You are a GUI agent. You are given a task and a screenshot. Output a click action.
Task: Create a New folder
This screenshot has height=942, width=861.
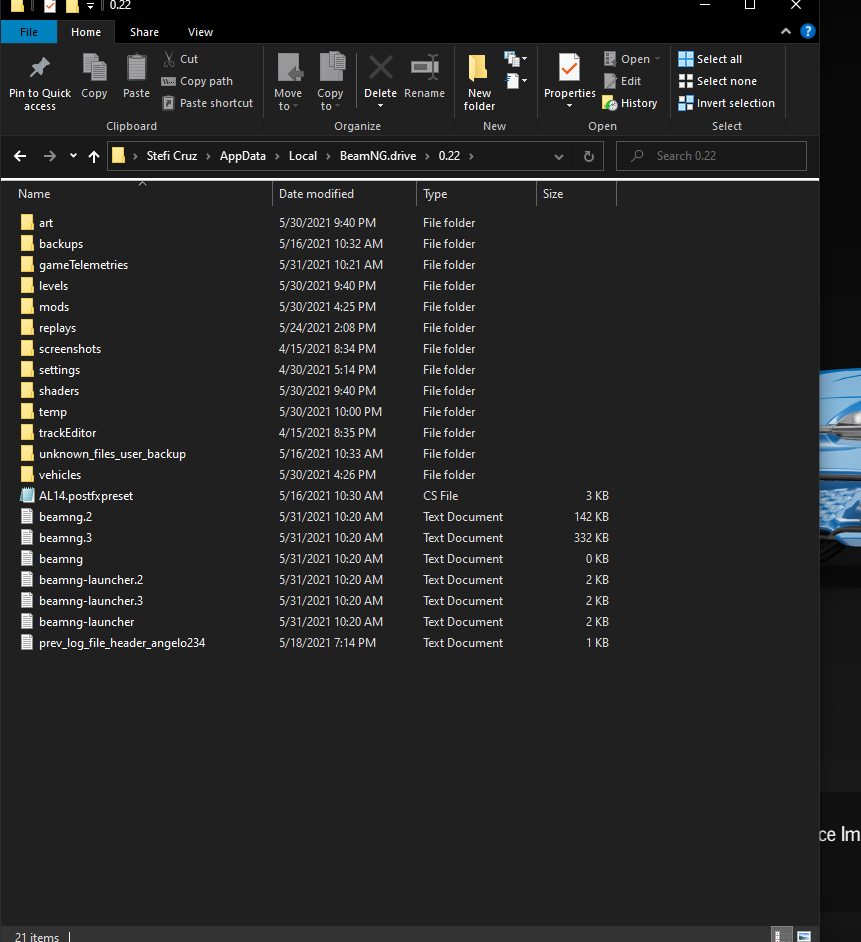coord(479,82)
